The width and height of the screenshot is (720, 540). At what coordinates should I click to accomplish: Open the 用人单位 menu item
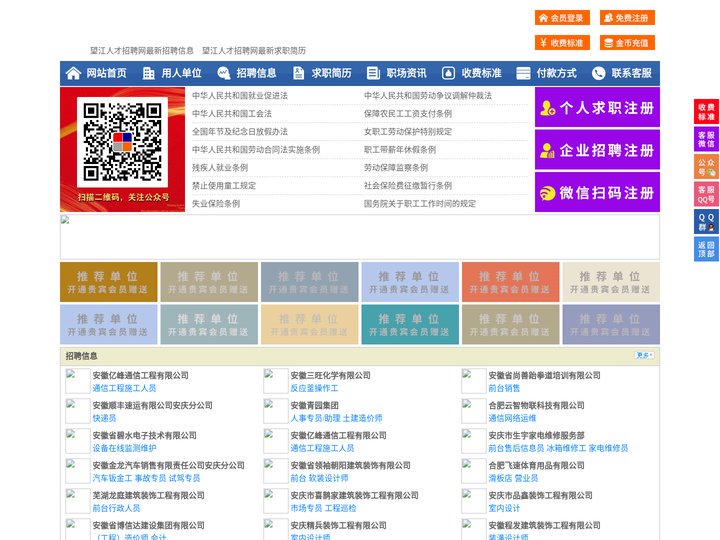(x=181, y=73)
